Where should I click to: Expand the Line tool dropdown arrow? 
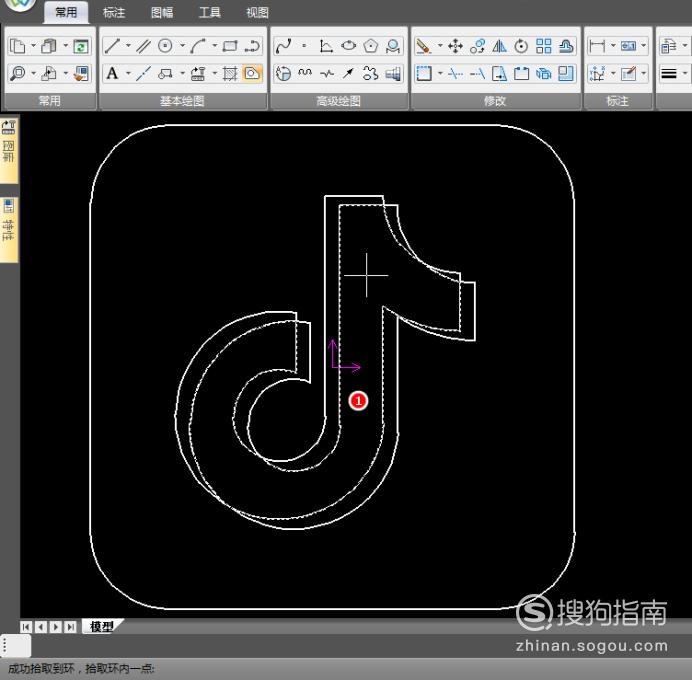128,45
